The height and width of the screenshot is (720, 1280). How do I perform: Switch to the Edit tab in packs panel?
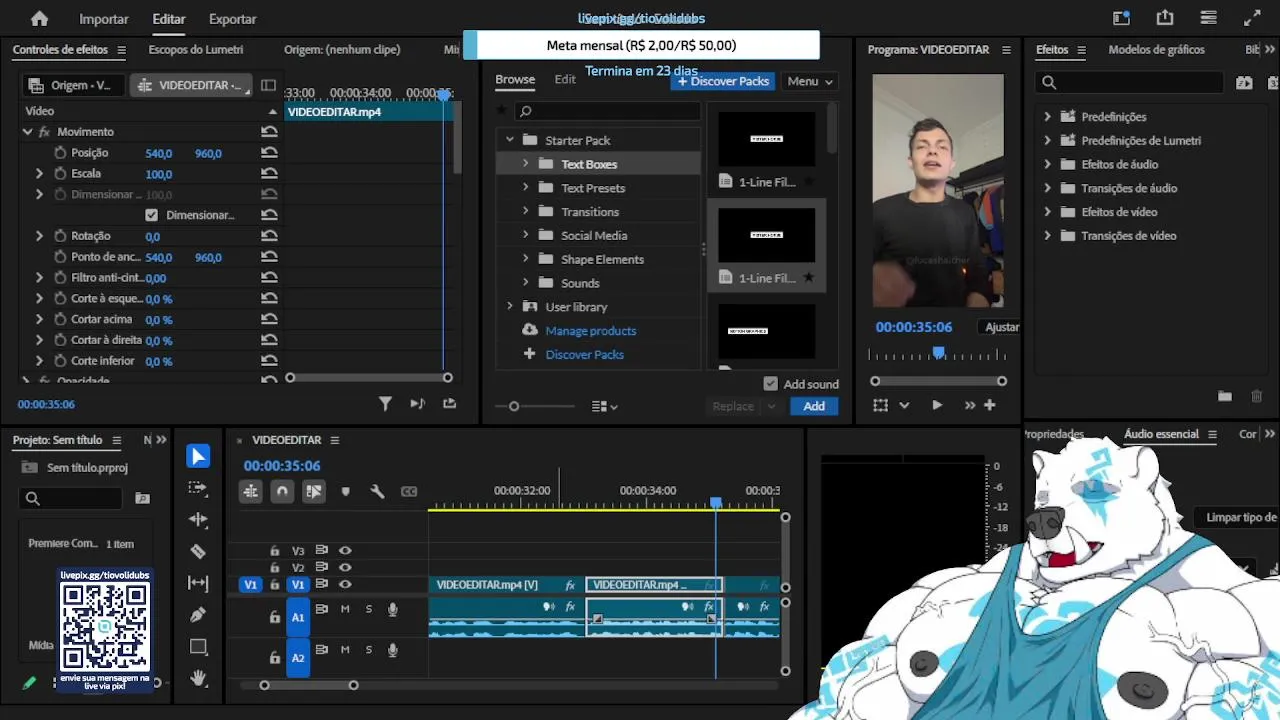[x=565, y=79]
